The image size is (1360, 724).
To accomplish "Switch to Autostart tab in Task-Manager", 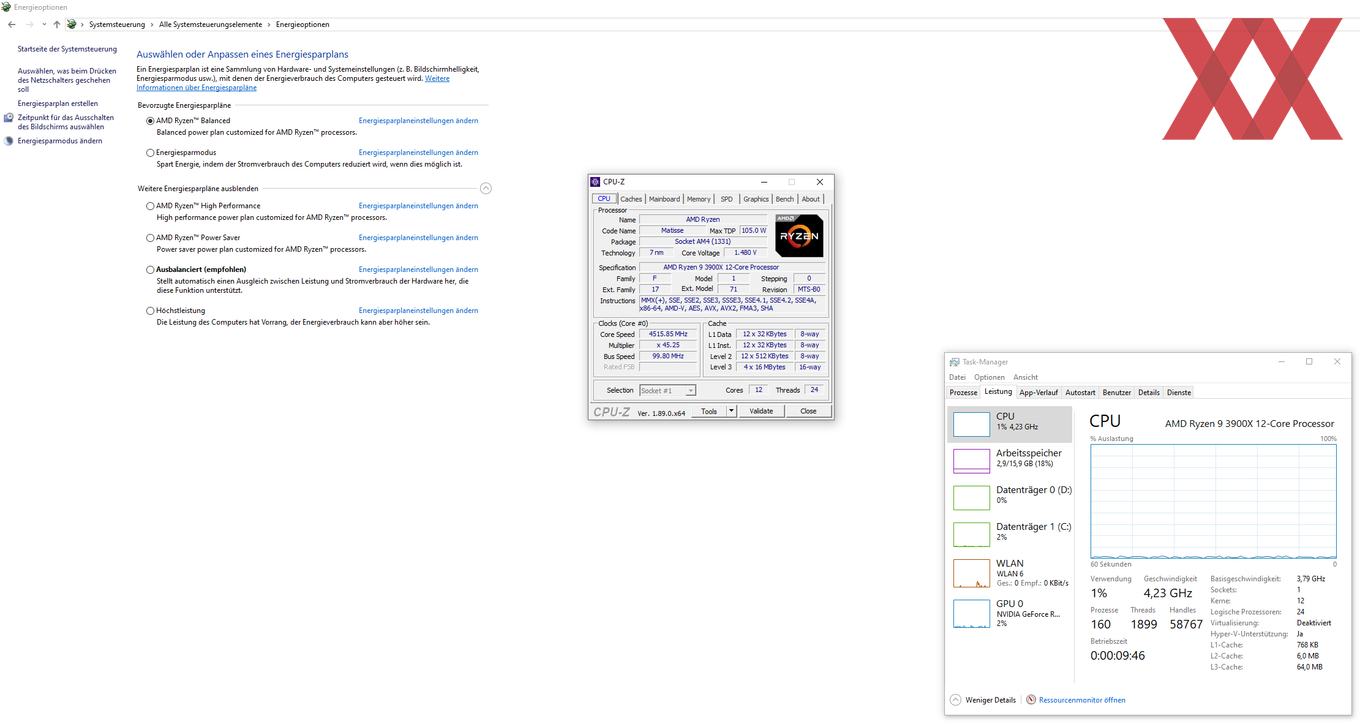I will coord(1081,393).
